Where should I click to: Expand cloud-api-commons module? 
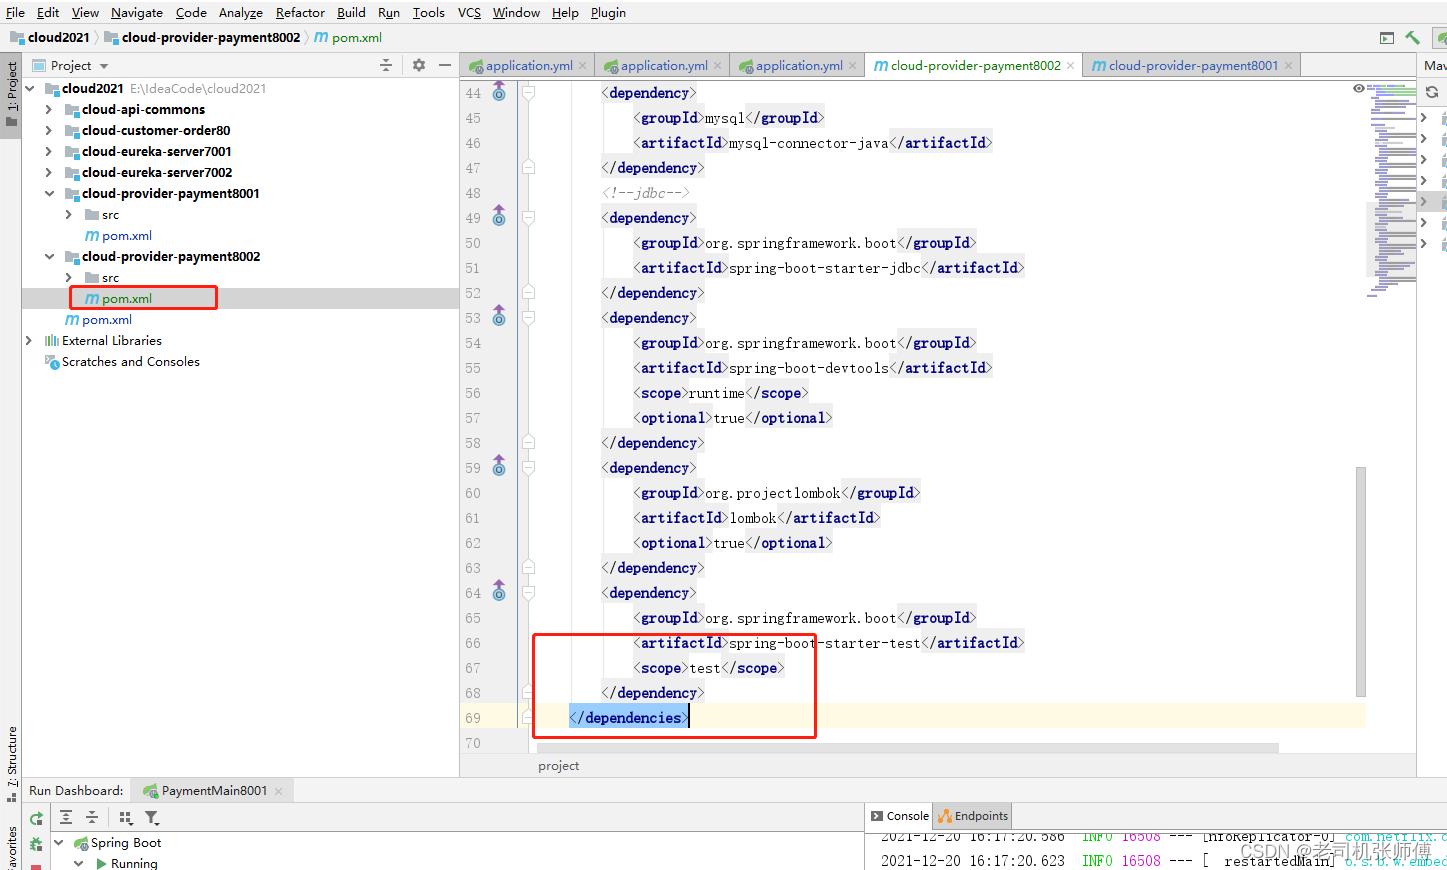tap(49, 109)
